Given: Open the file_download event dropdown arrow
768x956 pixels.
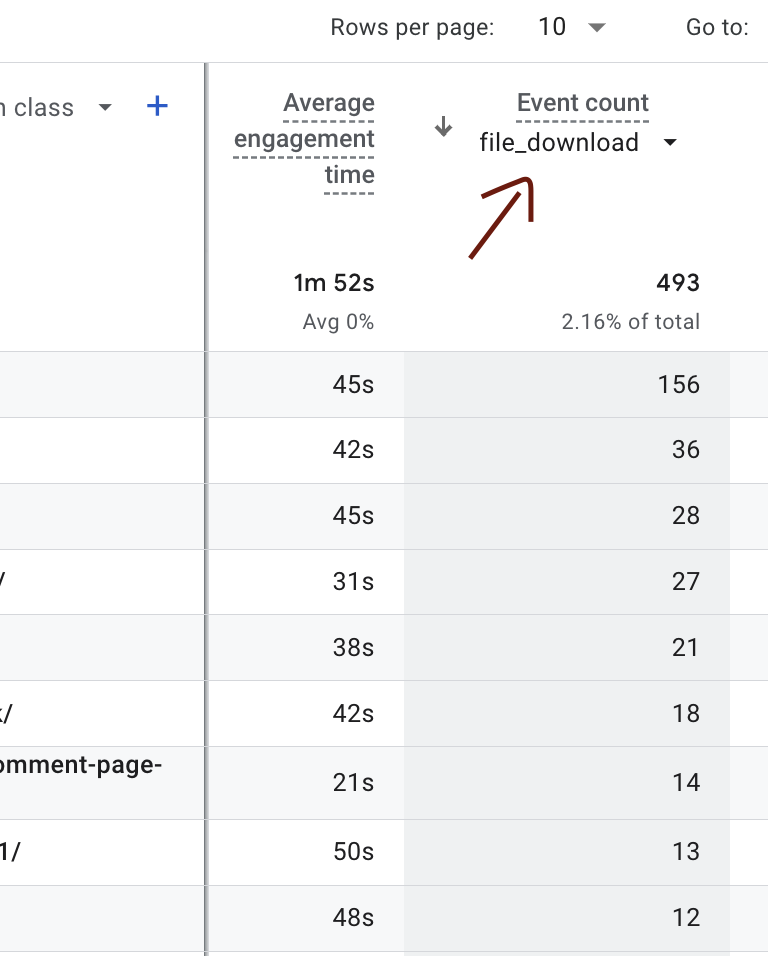Looking at the screenshot, I should [x=670, y=143].
